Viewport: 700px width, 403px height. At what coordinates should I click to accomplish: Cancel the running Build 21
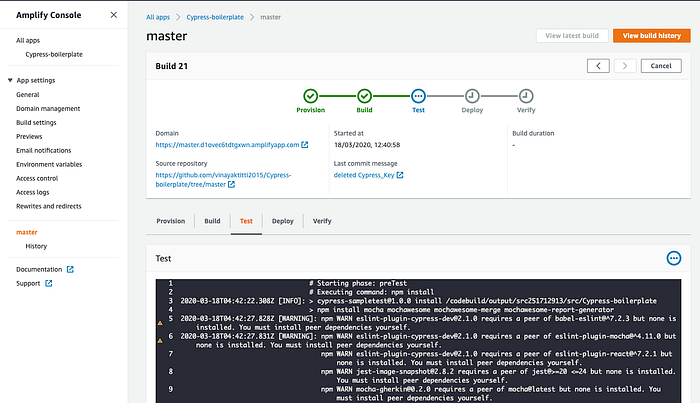pos(661,66)
